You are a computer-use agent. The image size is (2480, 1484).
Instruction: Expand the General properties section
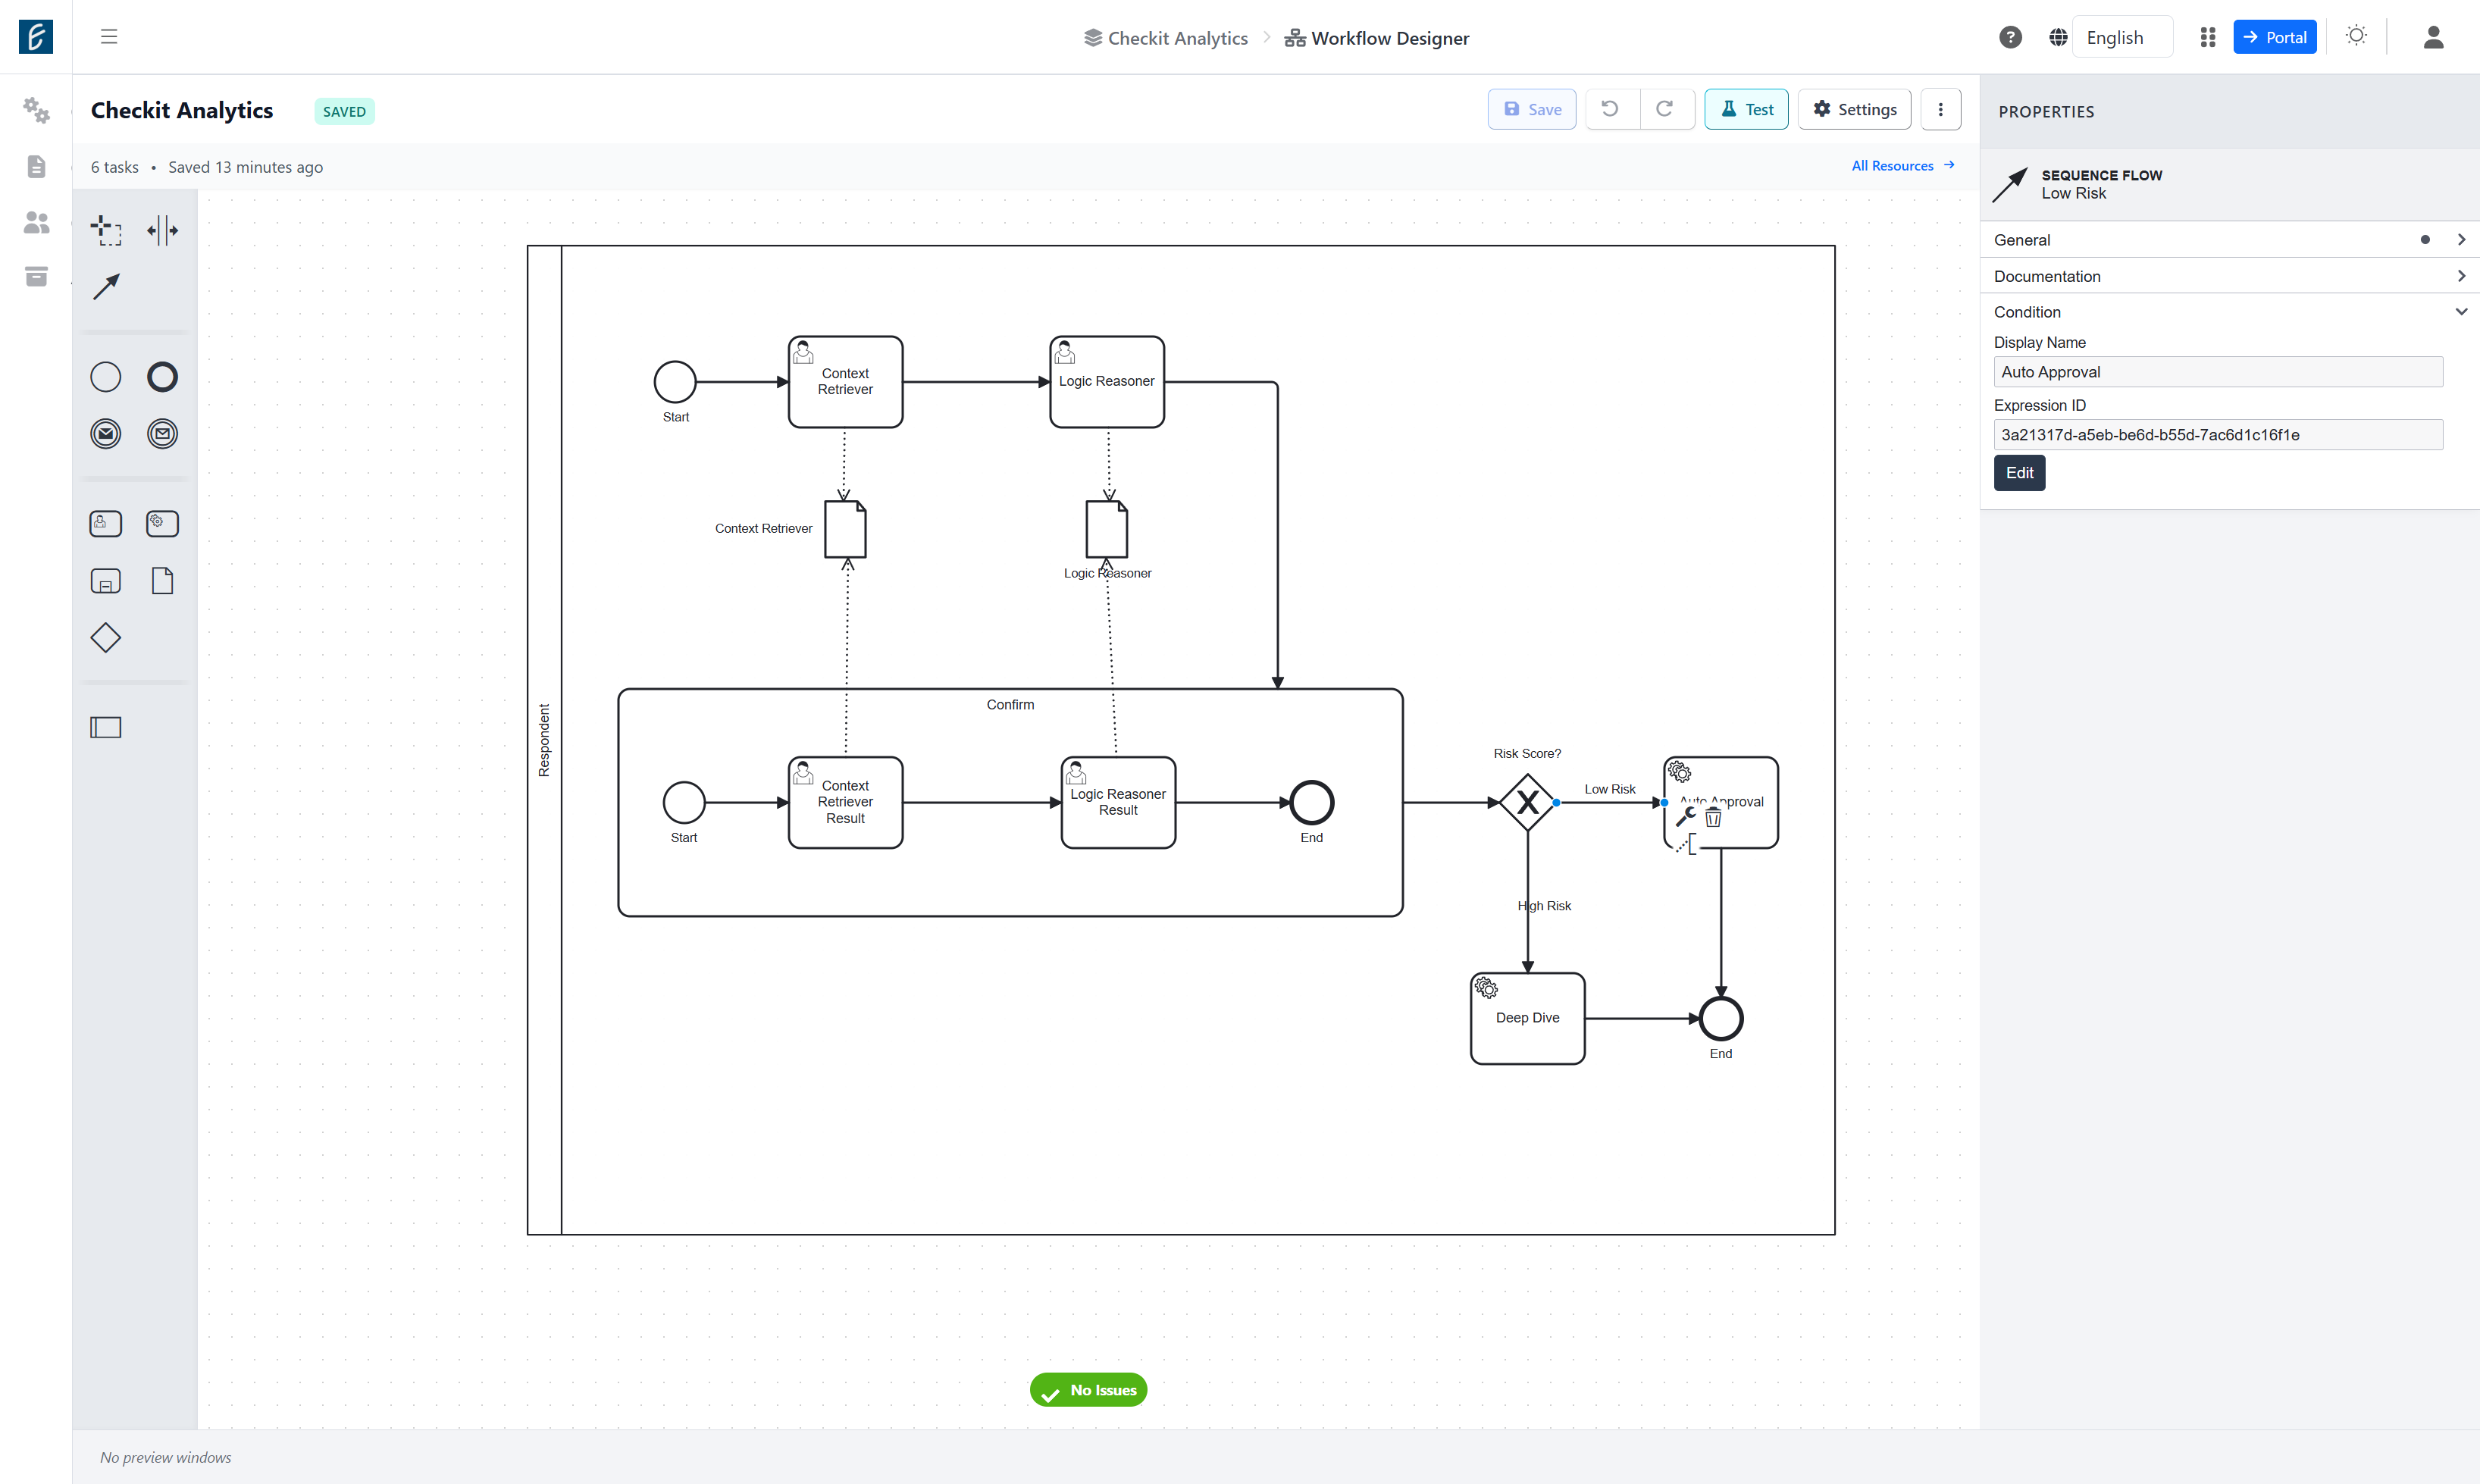(x=2229, y=240)
